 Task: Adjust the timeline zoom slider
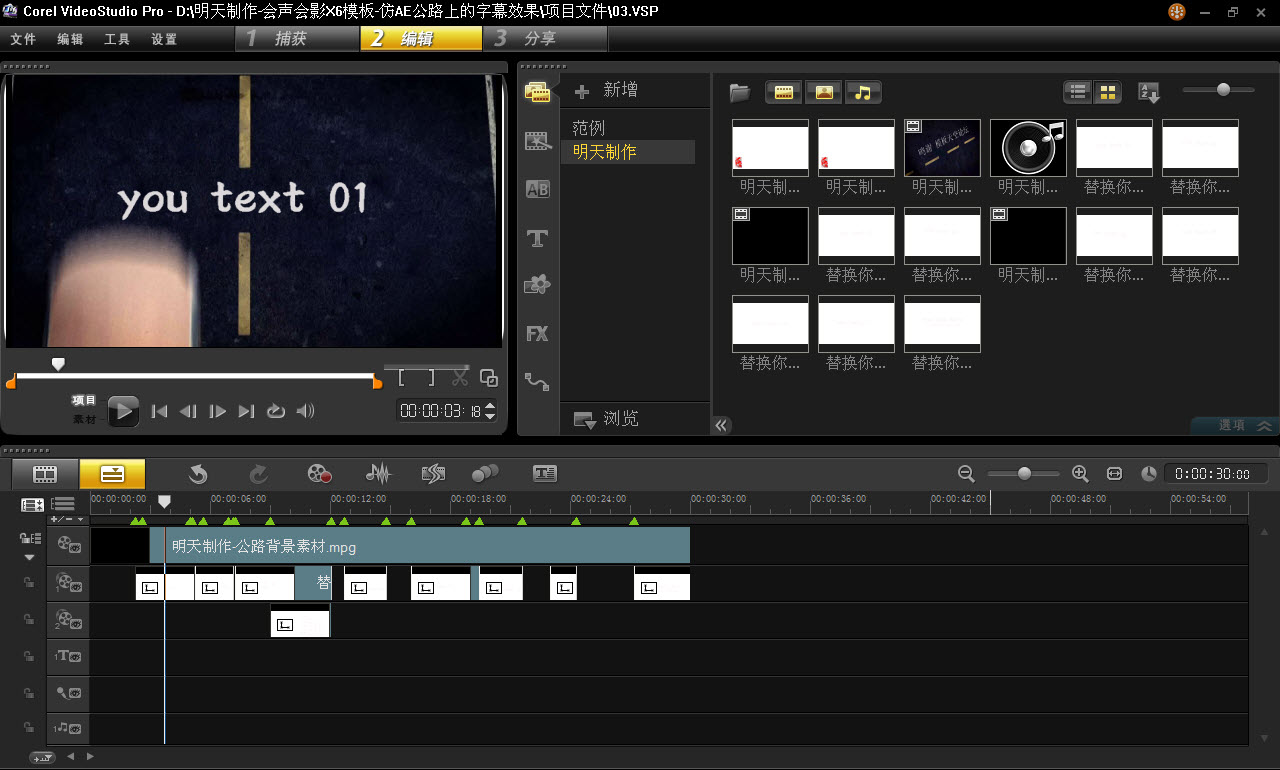point(1023,474)
